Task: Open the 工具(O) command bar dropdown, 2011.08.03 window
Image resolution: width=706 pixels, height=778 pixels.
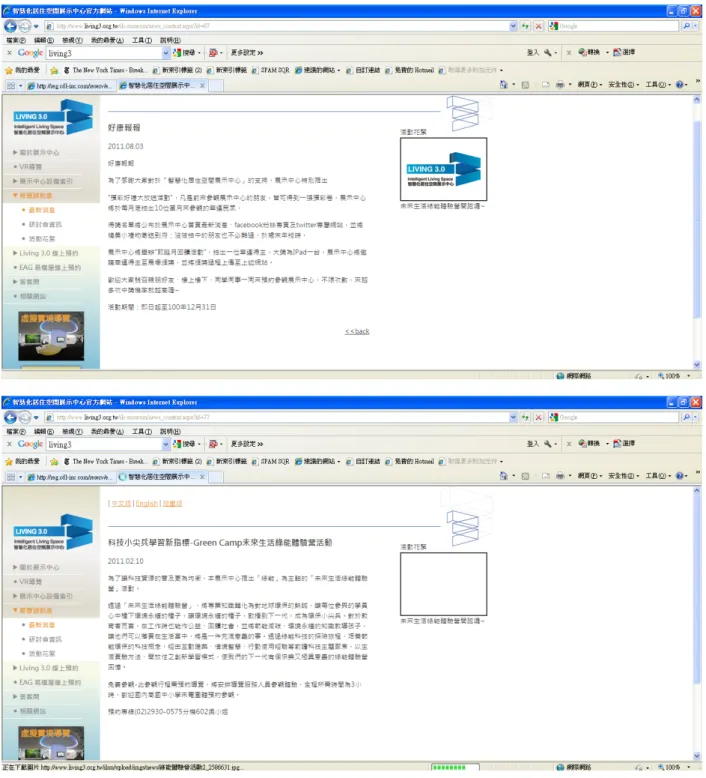Action: click(658, 85)
